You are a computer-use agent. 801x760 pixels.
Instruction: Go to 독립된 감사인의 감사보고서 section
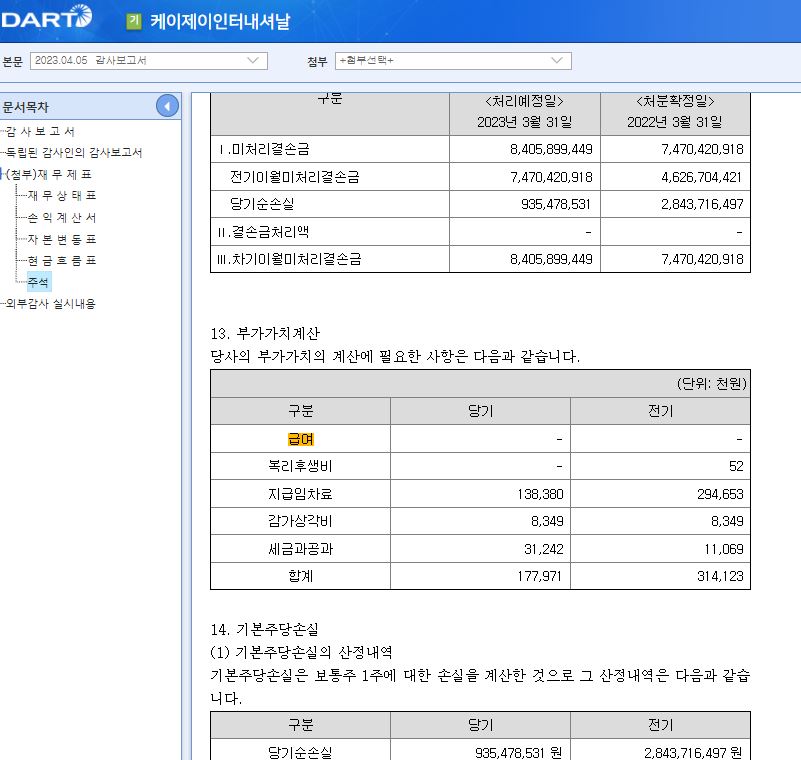[x=73, y=152]
